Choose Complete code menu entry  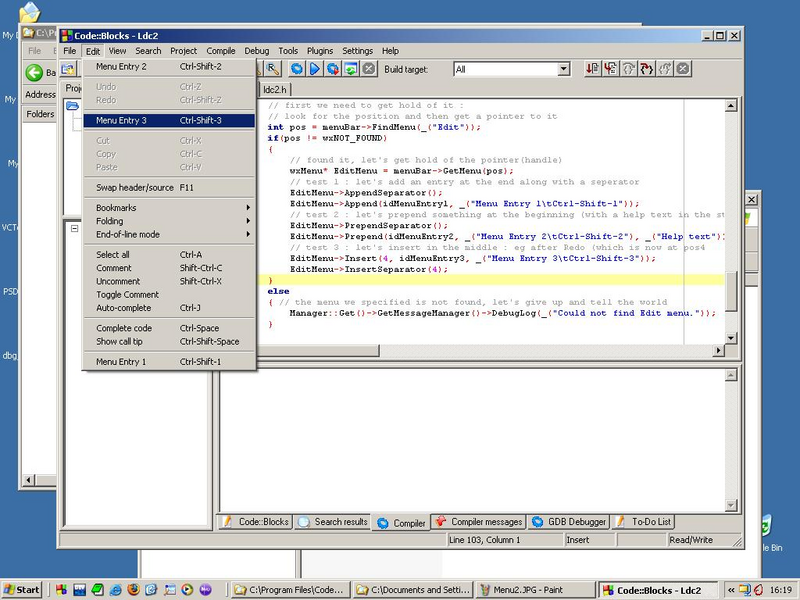tap(169, 328)
